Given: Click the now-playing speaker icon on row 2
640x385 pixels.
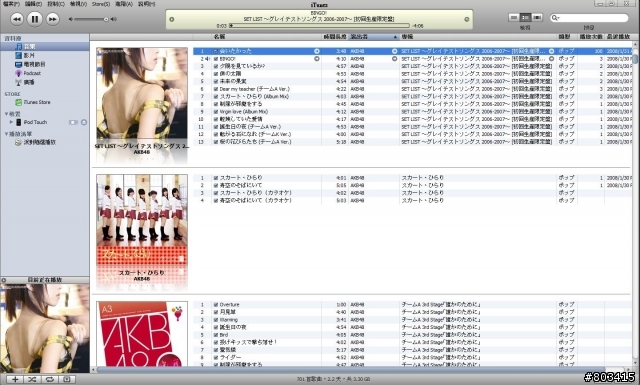Looking at the screenshot, I should click(207, 59).
